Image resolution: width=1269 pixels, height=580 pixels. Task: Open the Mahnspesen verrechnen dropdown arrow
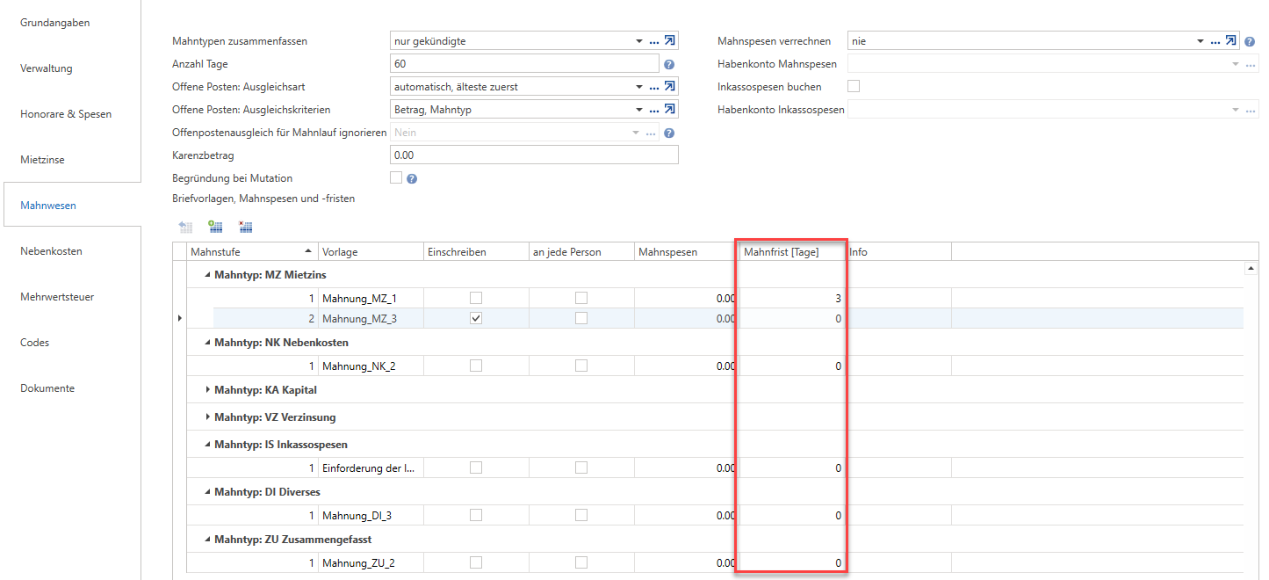point(1201,41)
